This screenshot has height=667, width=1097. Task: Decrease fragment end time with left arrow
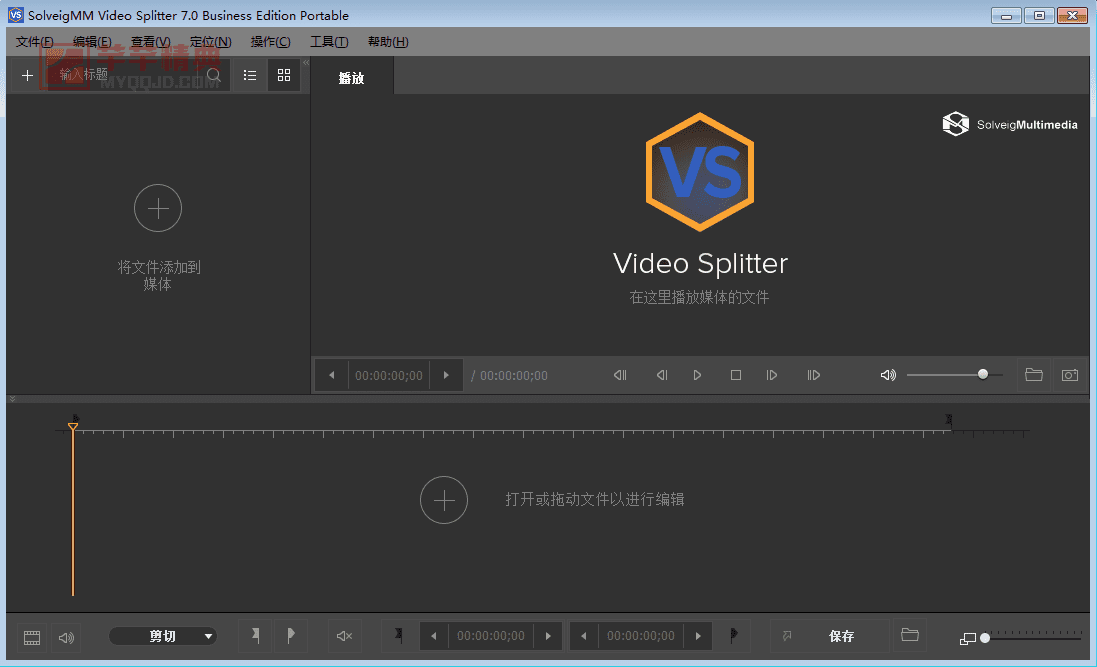[x=583, y=636]
